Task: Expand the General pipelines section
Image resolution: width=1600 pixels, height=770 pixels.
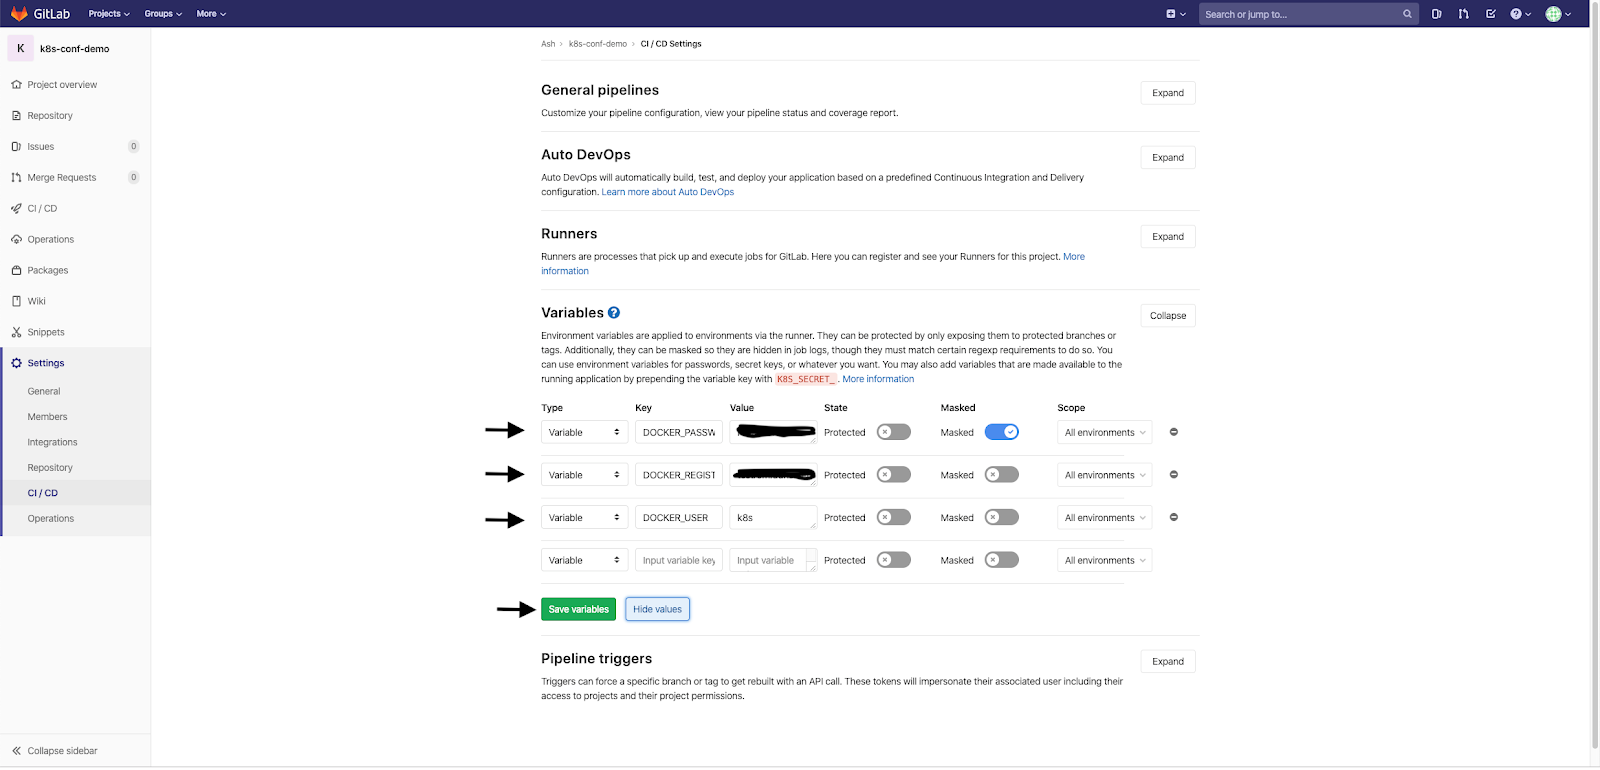Action: point(1168,93)
